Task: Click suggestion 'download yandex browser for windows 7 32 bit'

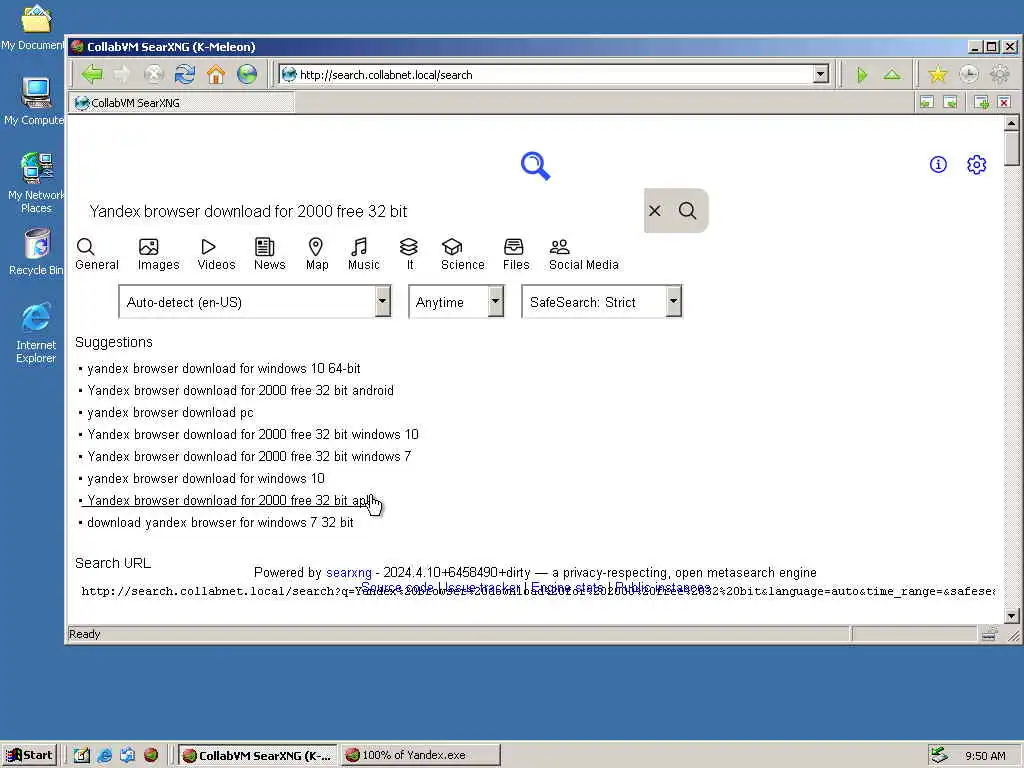Action: coord(220,522)
